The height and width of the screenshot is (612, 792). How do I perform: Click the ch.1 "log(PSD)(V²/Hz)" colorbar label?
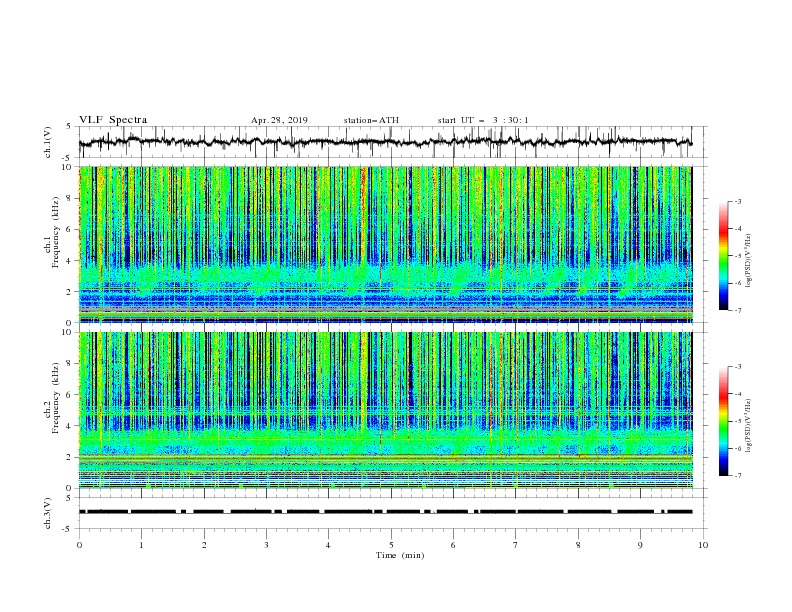[x=749, y=261]
